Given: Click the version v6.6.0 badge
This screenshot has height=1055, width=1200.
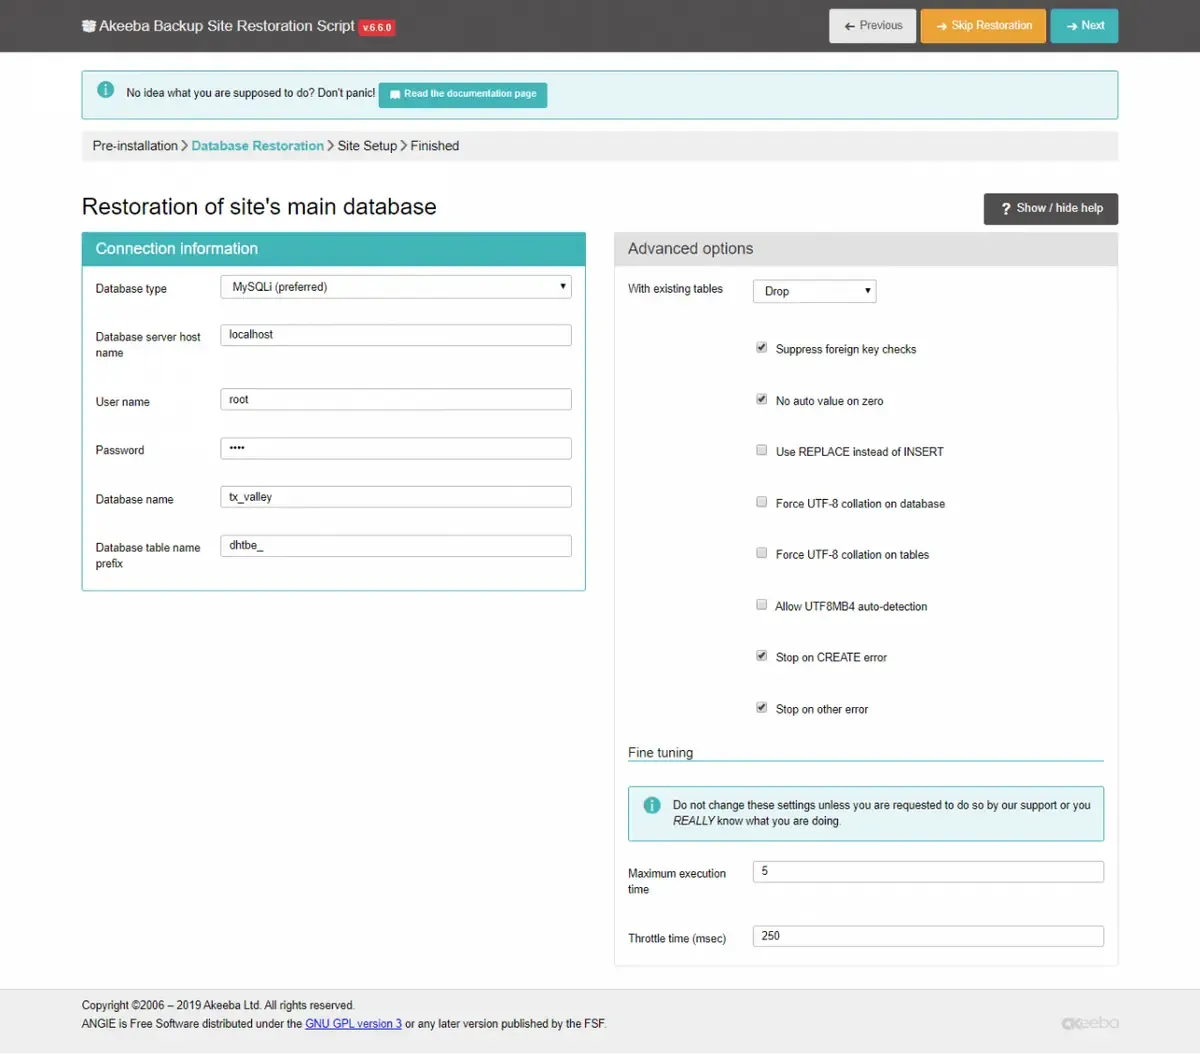Looking at the screenshot, I should [377, 27].
